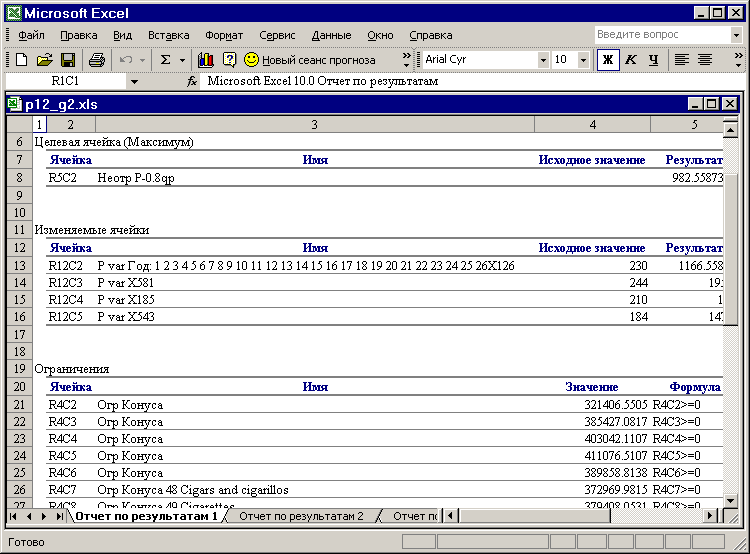Expand the undo history dropdown arrow

coord(143,60)
